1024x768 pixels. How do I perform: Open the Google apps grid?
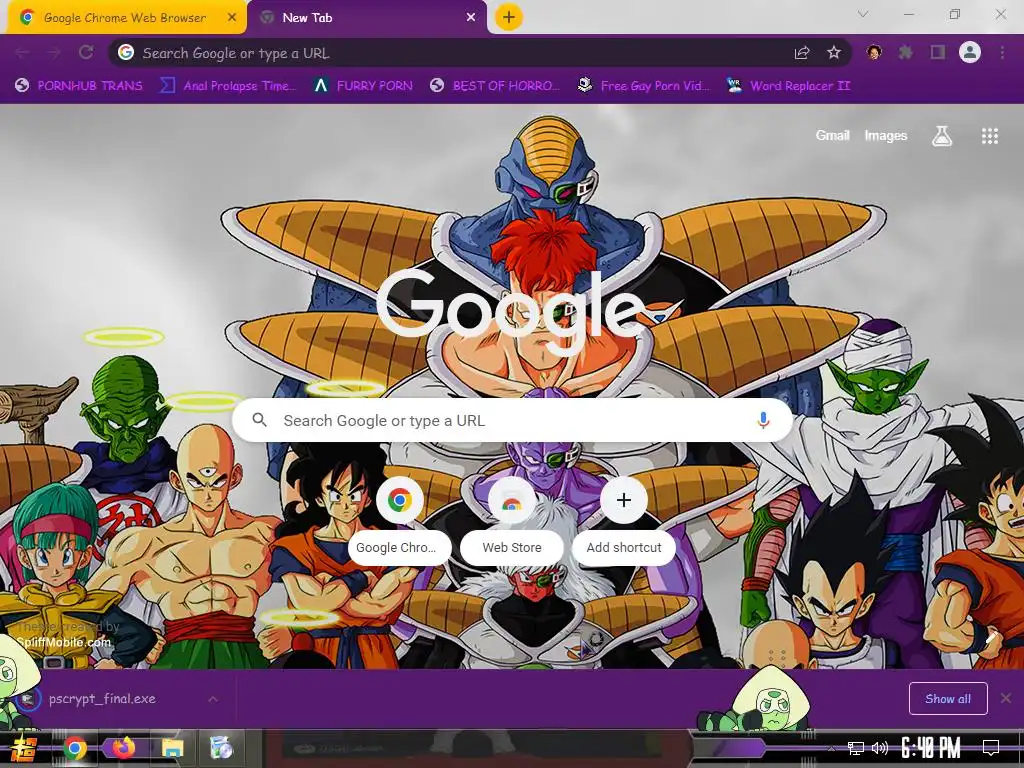(x=990, y=136)
